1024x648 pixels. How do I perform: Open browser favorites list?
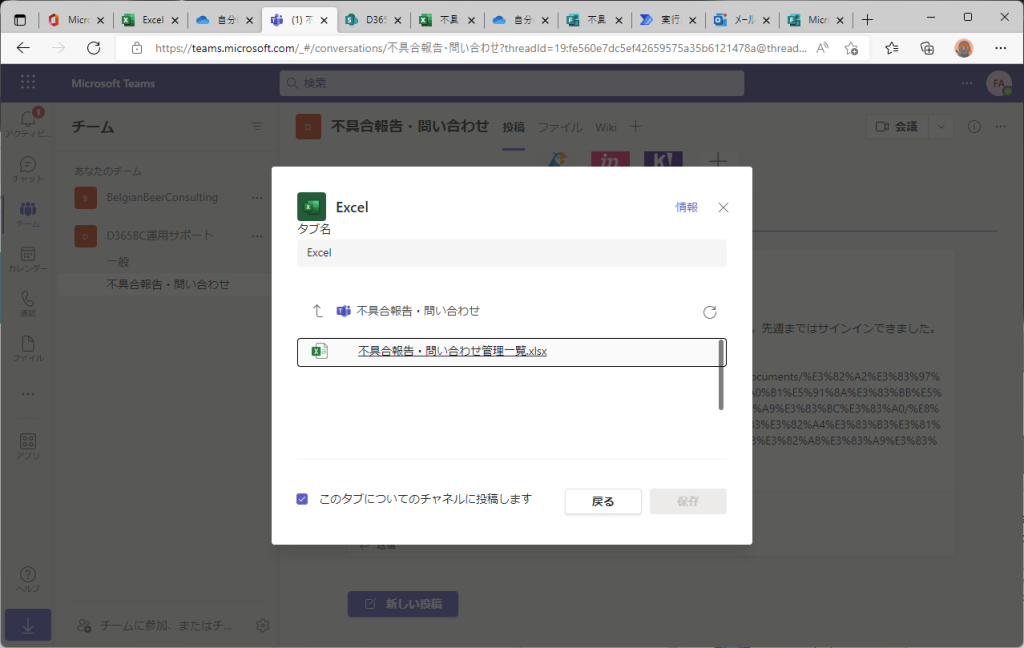[x=891, y=48]
